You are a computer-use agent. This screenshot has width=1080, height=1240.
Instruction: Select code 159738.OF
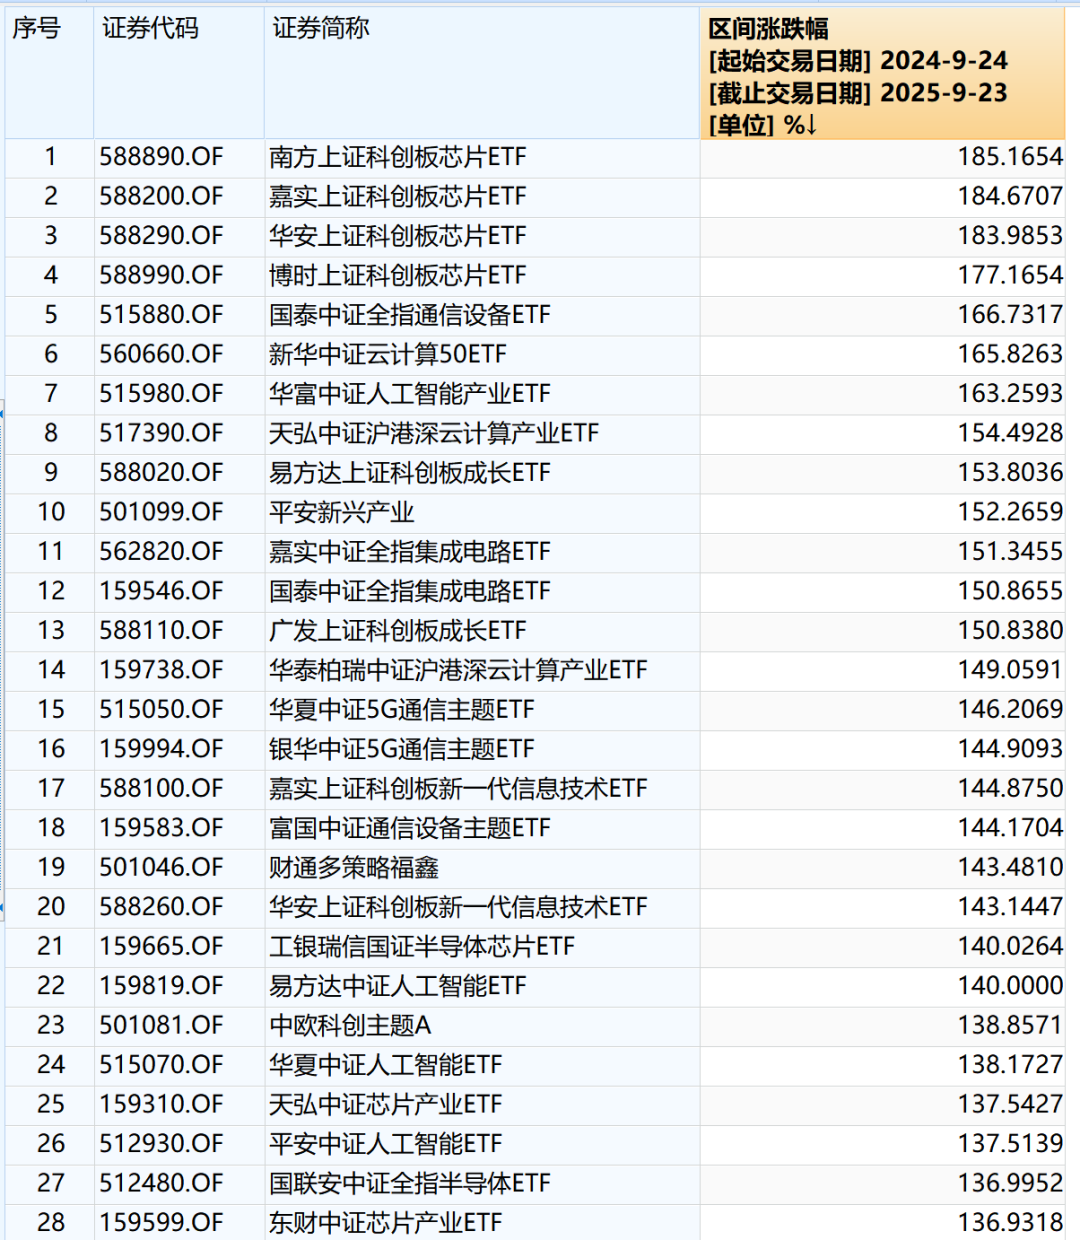(161, 670)
